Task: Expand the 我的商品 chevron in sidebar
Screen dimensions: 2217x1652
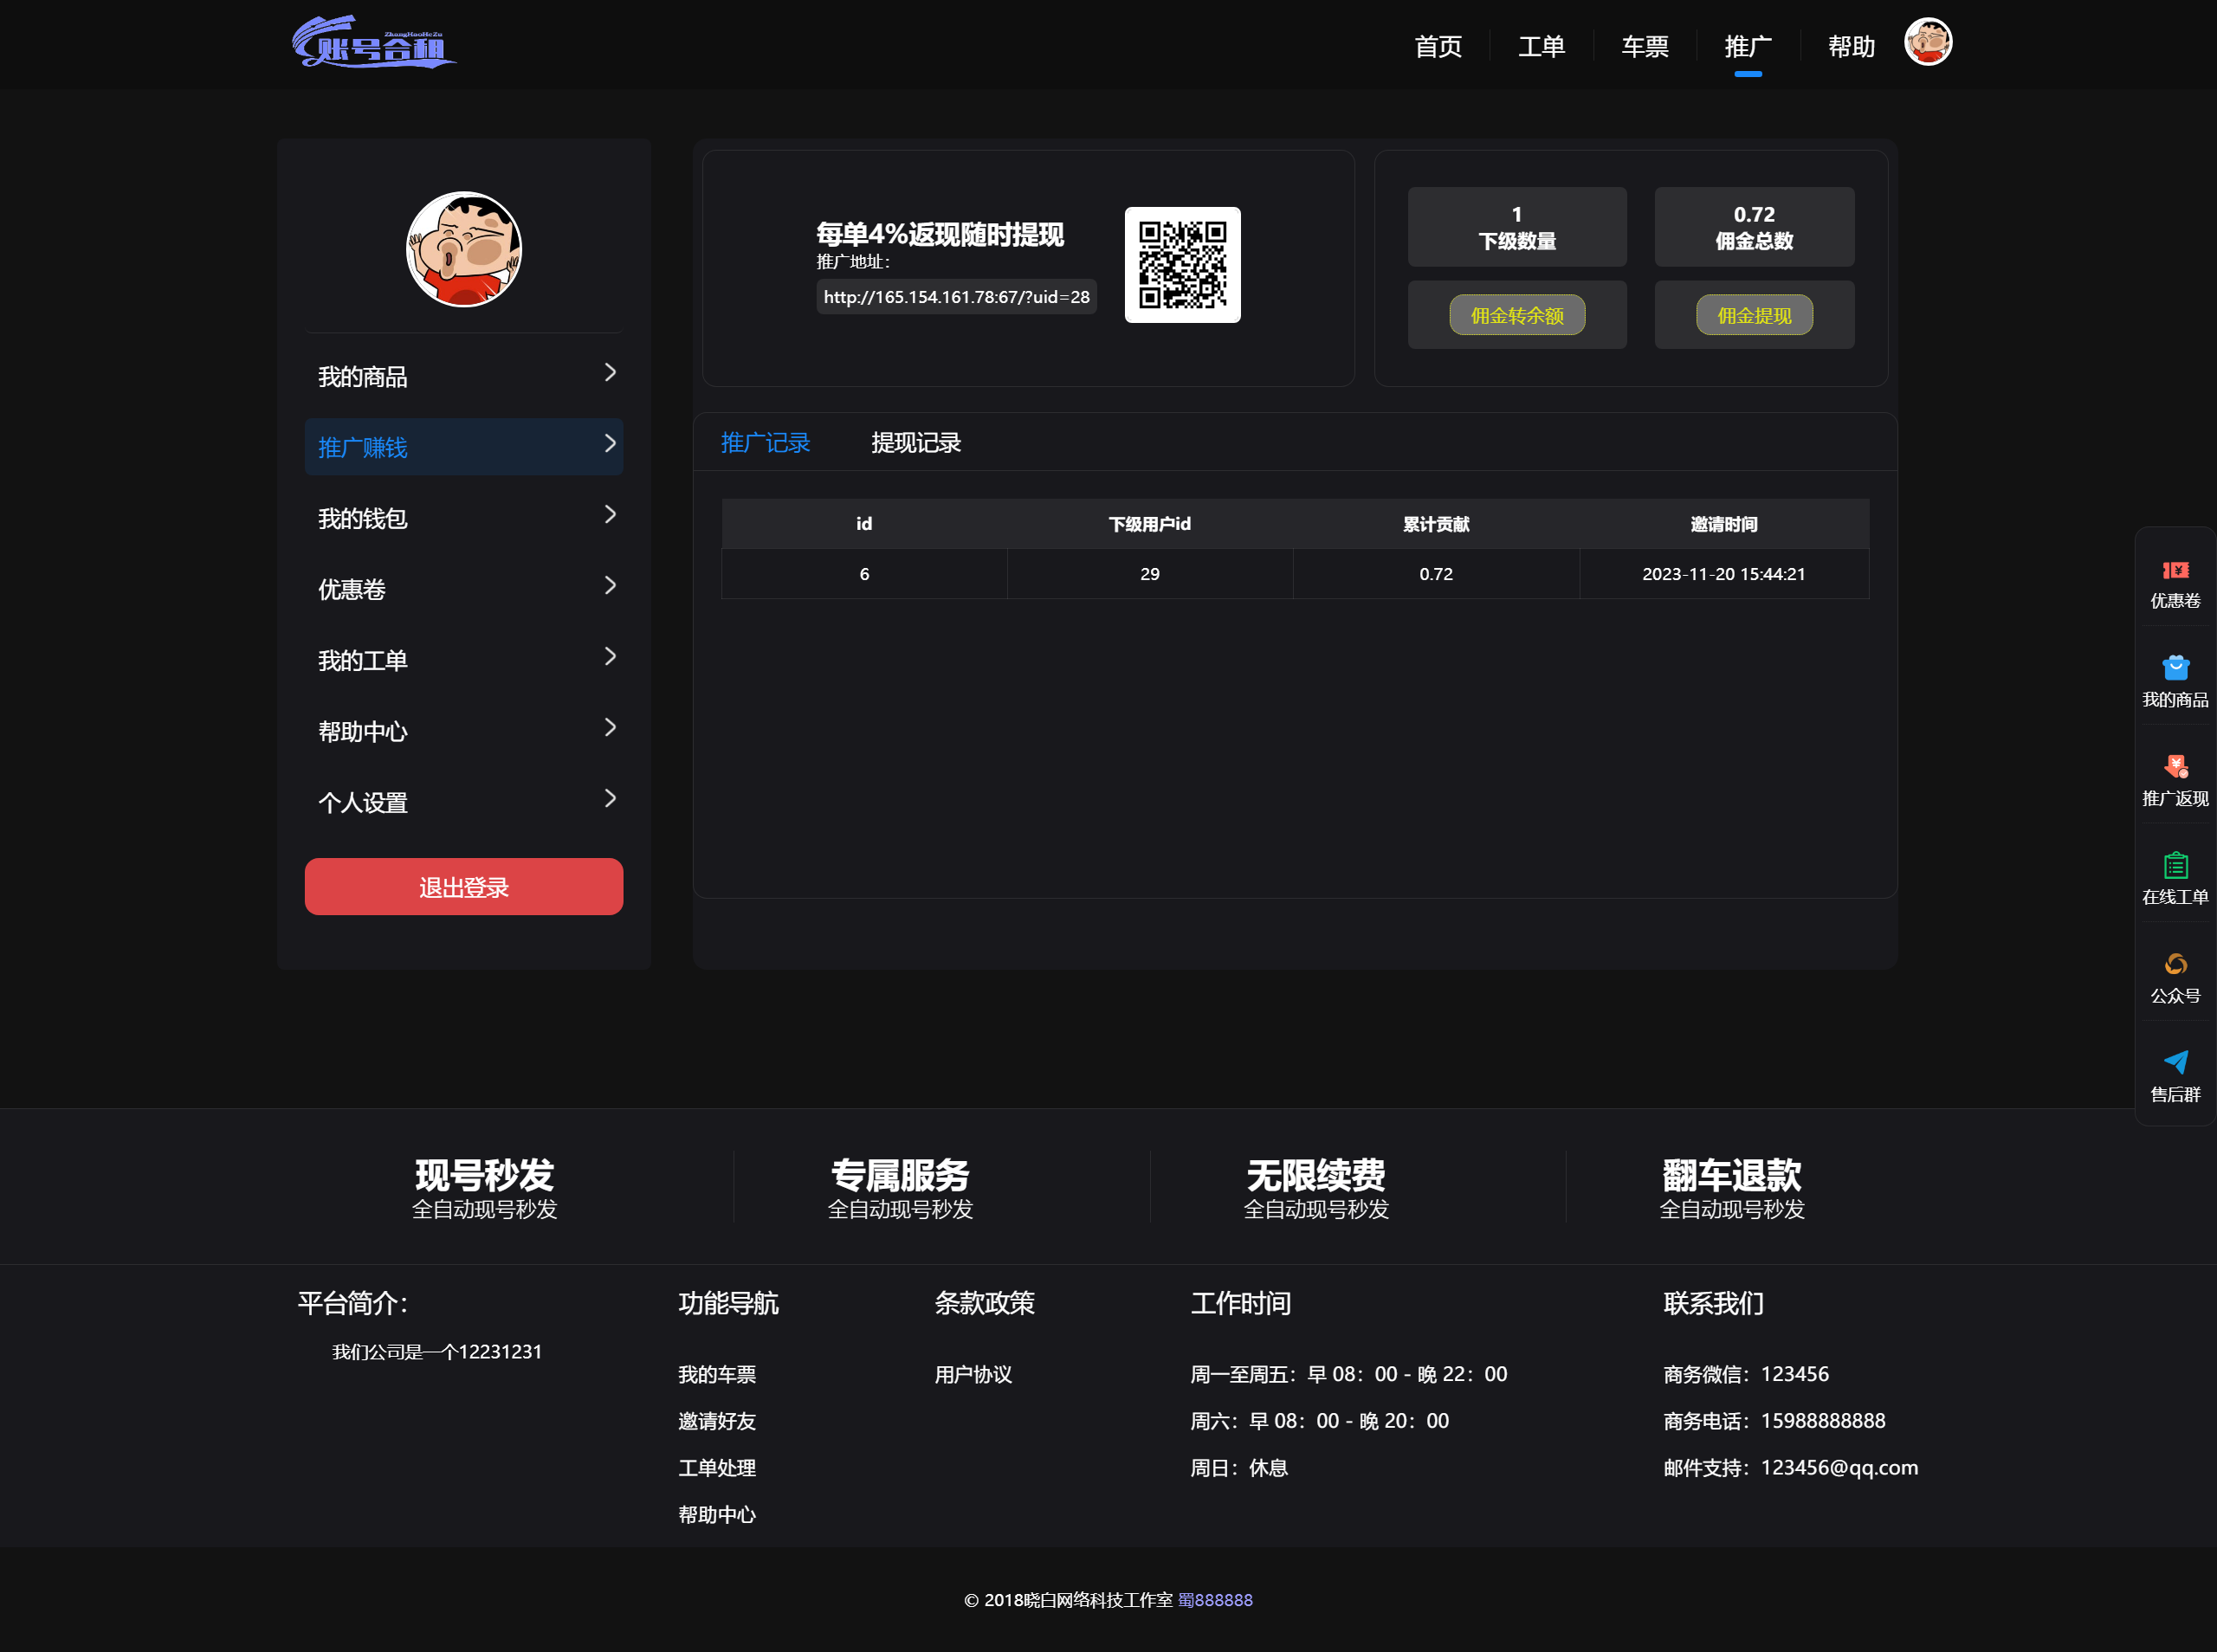Action: coord(610,372)
